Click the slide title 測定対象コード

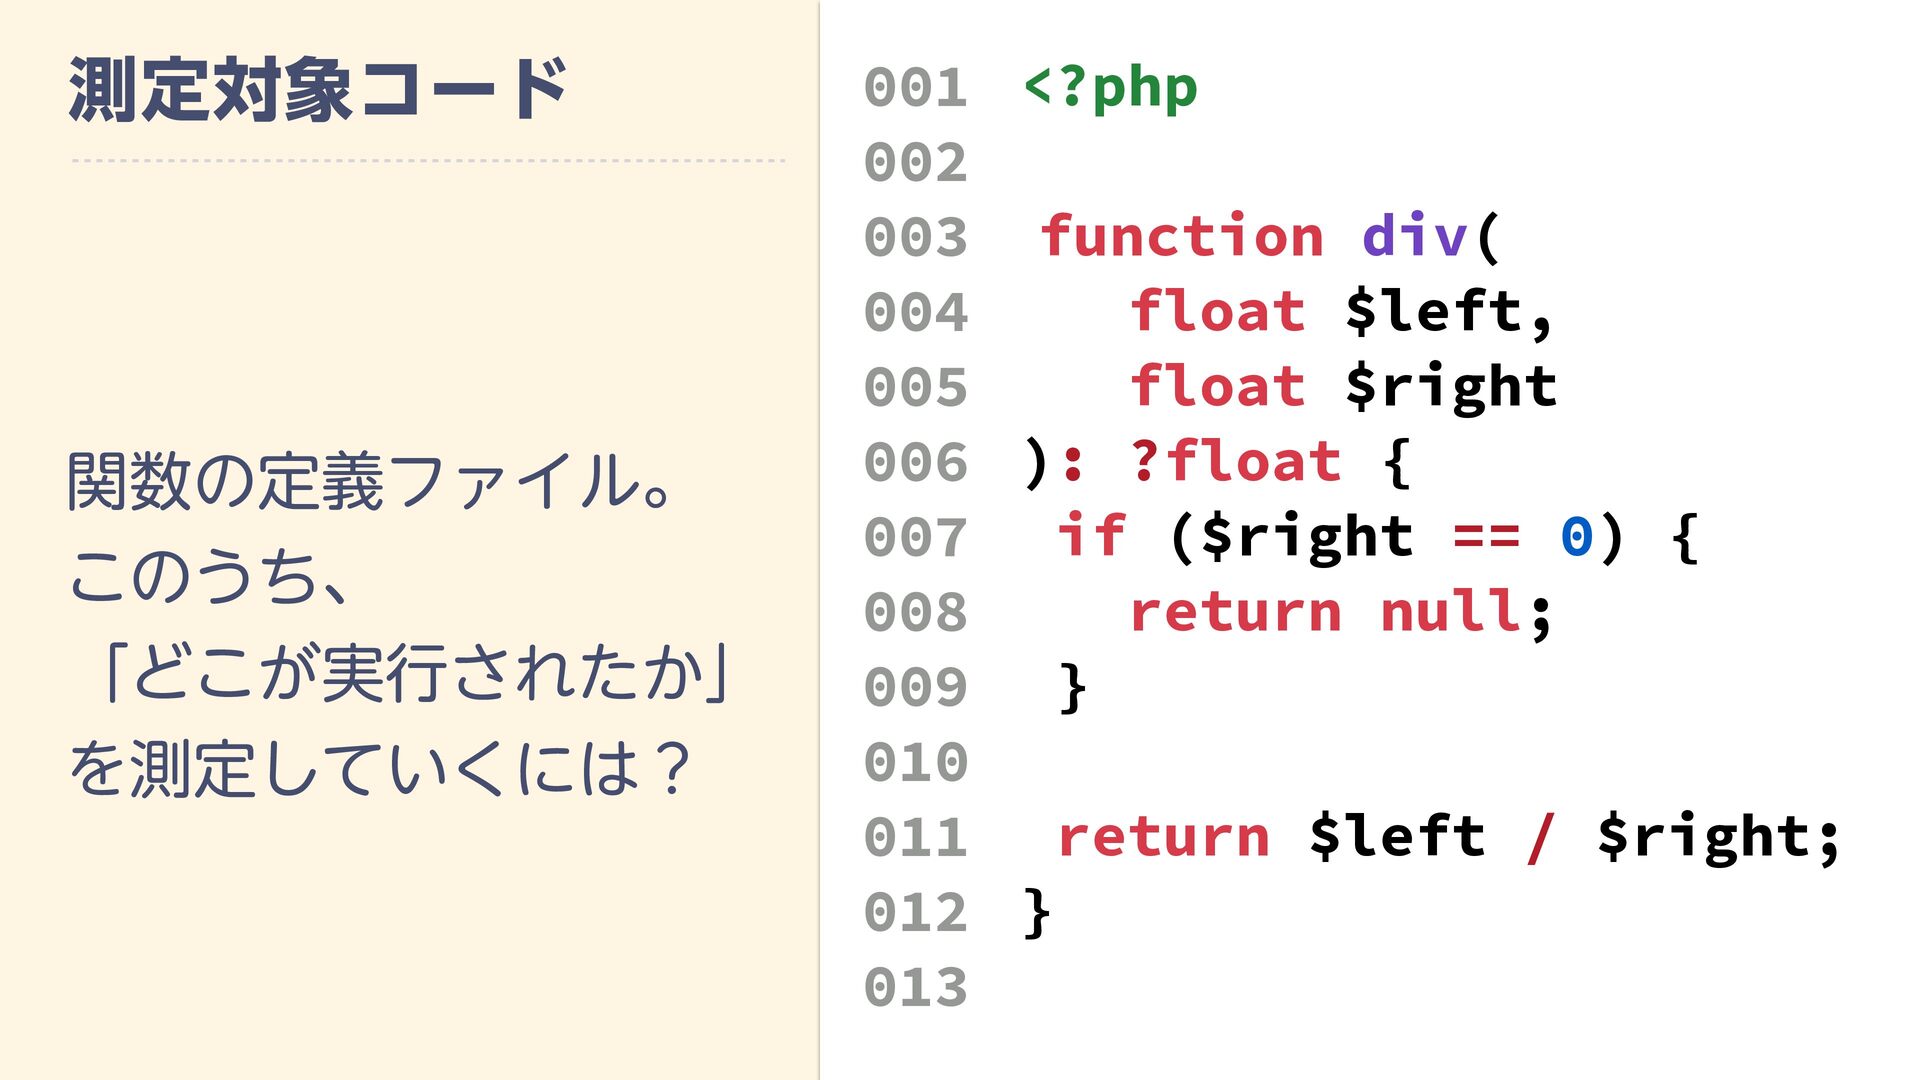pyautogui.click(x=318, y=90)
